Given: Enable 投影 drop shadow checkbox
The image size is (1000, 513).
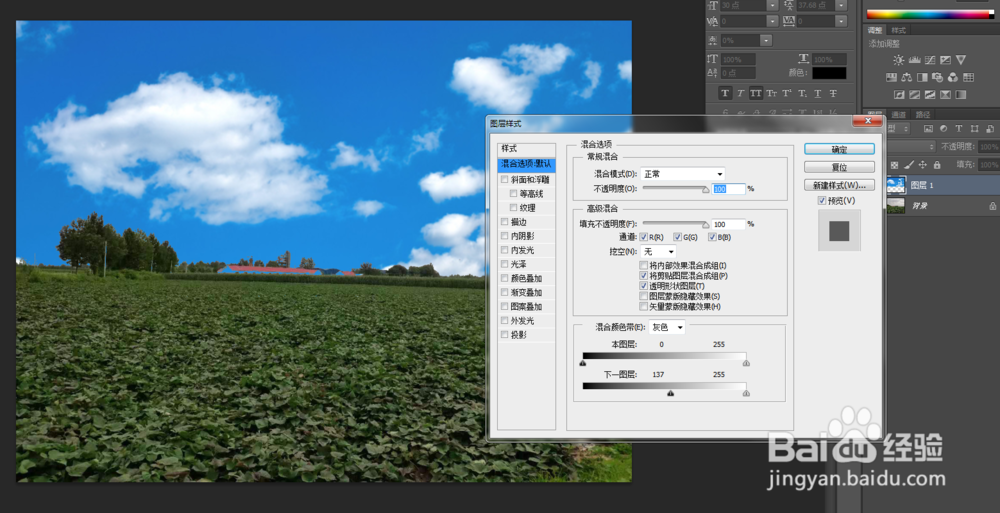Looking at the screenshot, I should (x=504, y=334).
